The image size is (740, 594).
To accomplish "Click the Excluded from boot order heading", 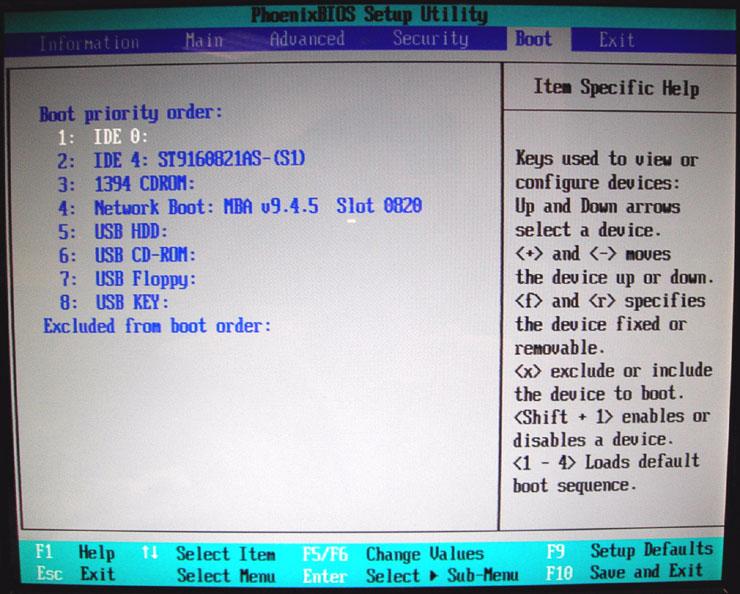I will tap(157, 326).
